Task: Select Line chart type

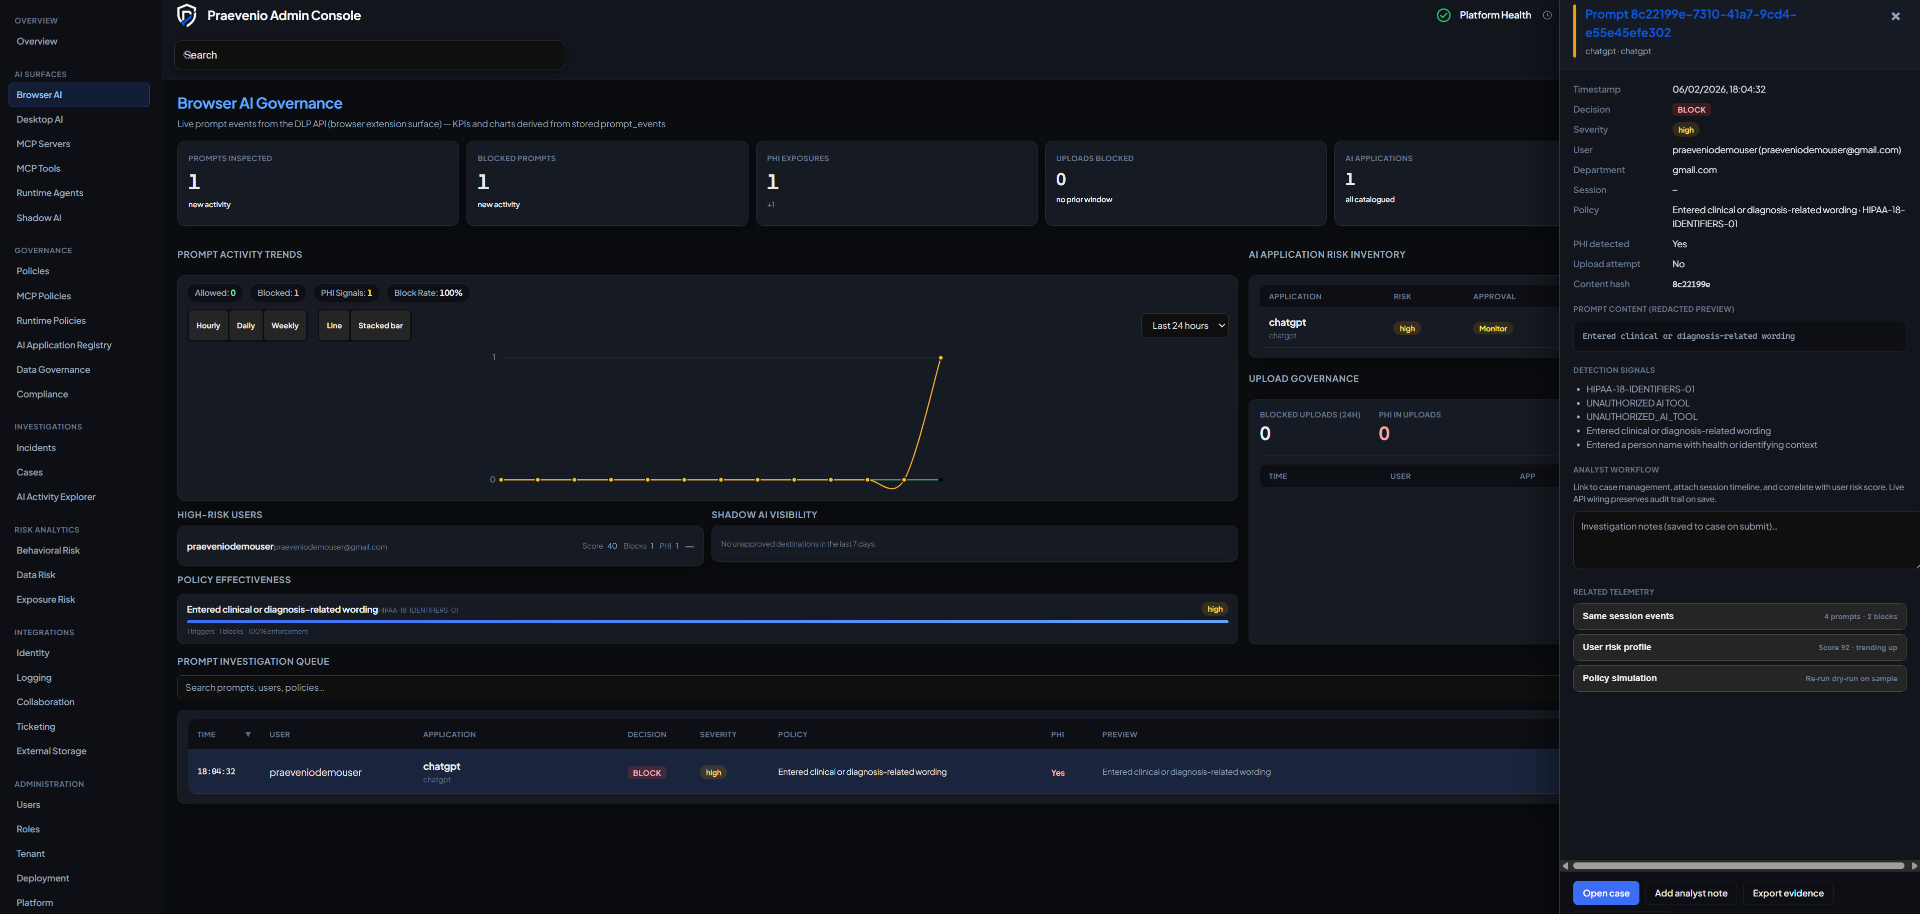Action: pyautogui.click(x=334, y=326)
